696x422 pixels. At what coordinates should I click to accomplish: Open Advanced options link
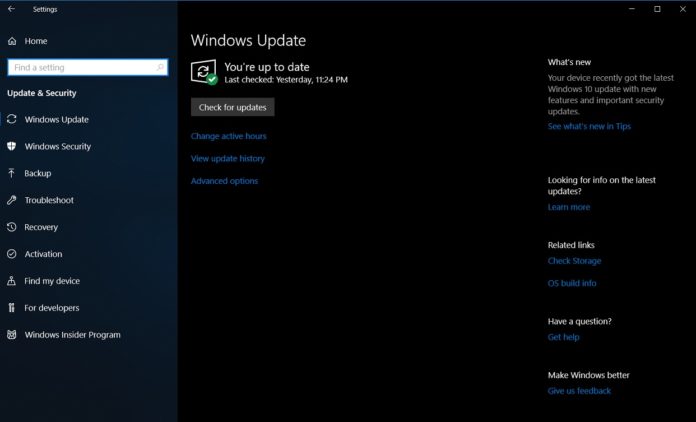[224, 181]
